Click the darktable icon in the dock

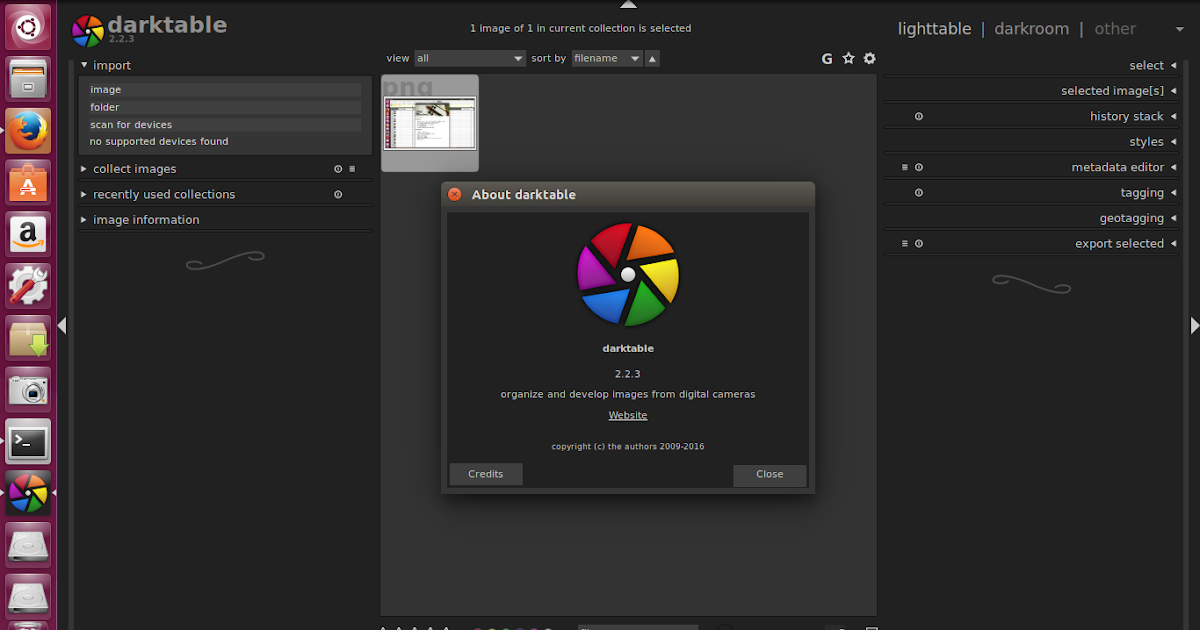click(x=28, y=494)
